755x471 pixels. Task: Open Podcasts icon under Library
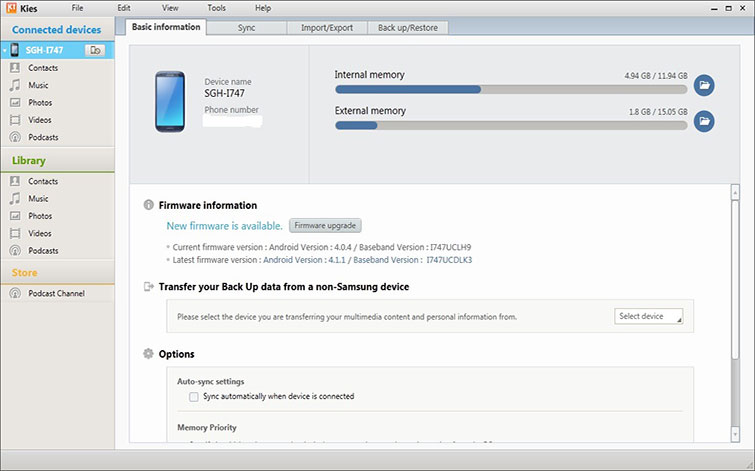click(15, 250)
